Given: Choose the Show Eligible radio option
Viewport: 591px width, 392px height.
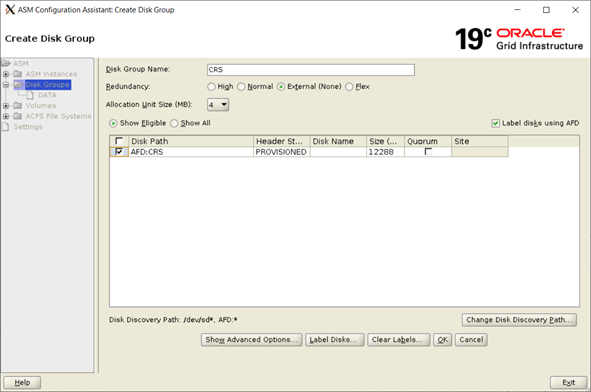Looking at the screenshot, I should (113, 123).
